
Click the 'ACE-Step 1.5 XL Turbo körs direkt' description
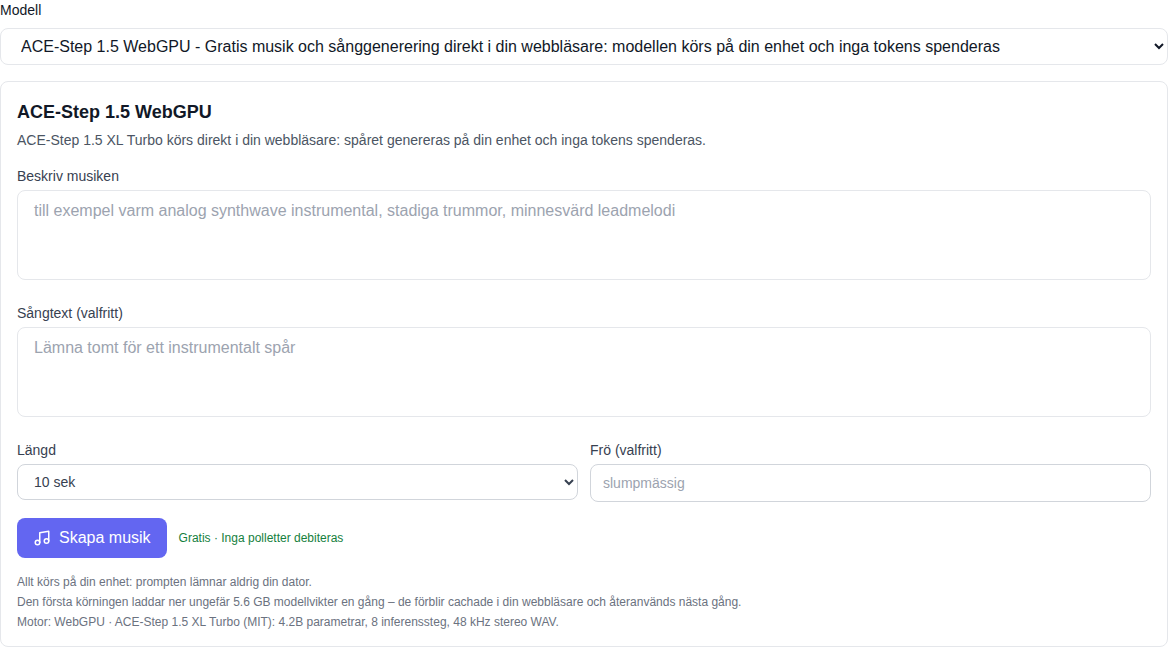[x=361, y=140]
